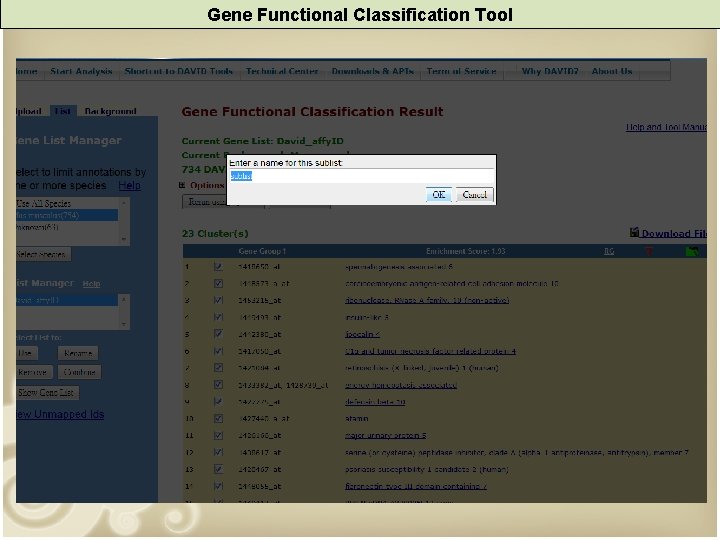The width and height of the screenshot is (720, 540).
Task: Open the lipocalin gene link
Action: pos(362,334)
